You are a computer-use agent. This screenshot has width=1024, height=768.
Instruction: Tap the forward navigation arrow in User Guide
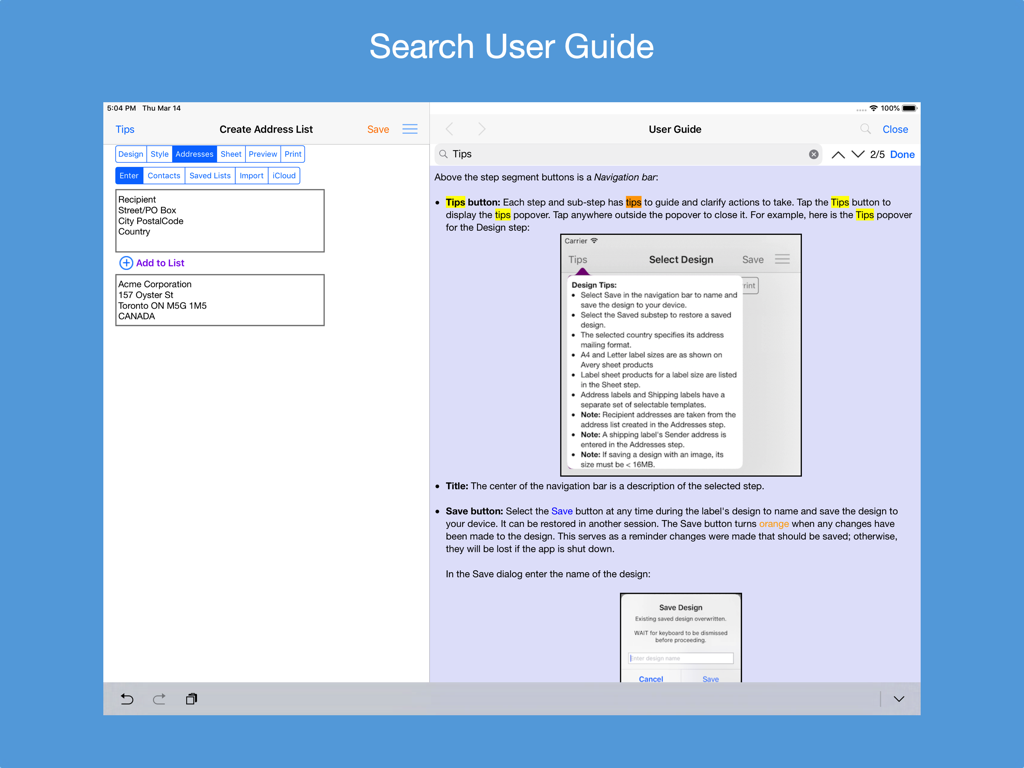coord(481,128)
